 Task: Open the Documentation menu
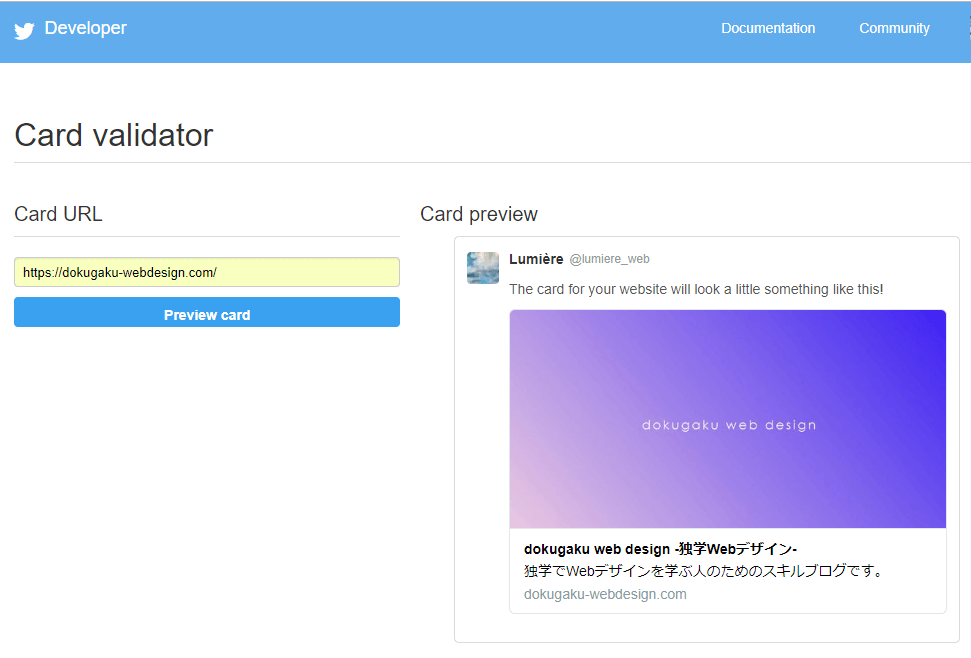[768, 28]
